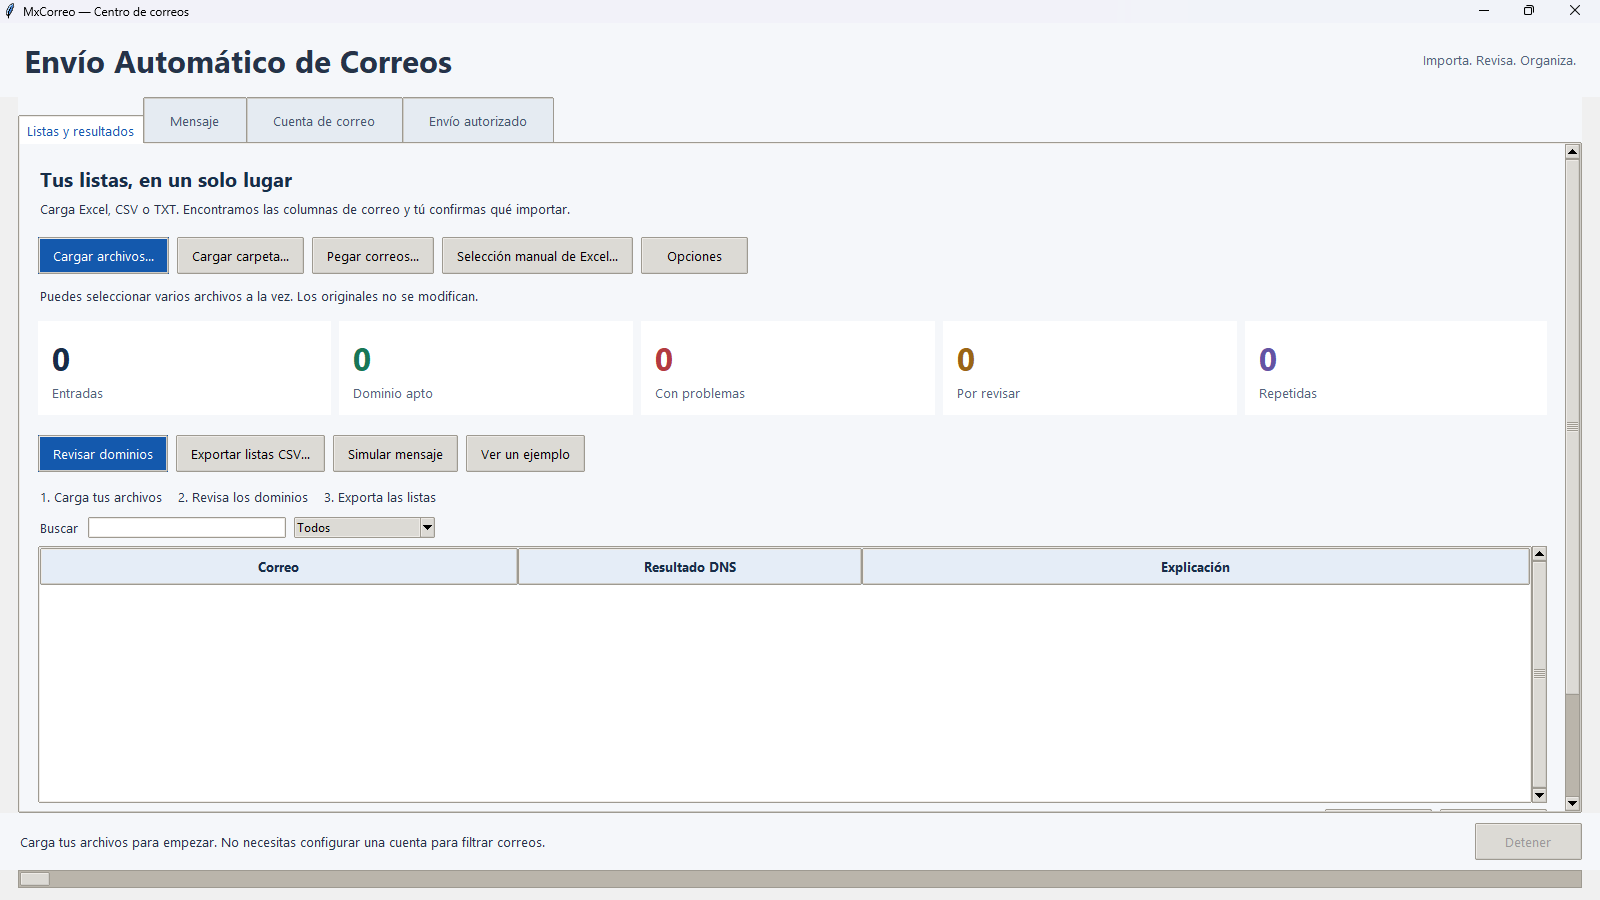Open the Listas y resultados tab

(x=80, y=130)
